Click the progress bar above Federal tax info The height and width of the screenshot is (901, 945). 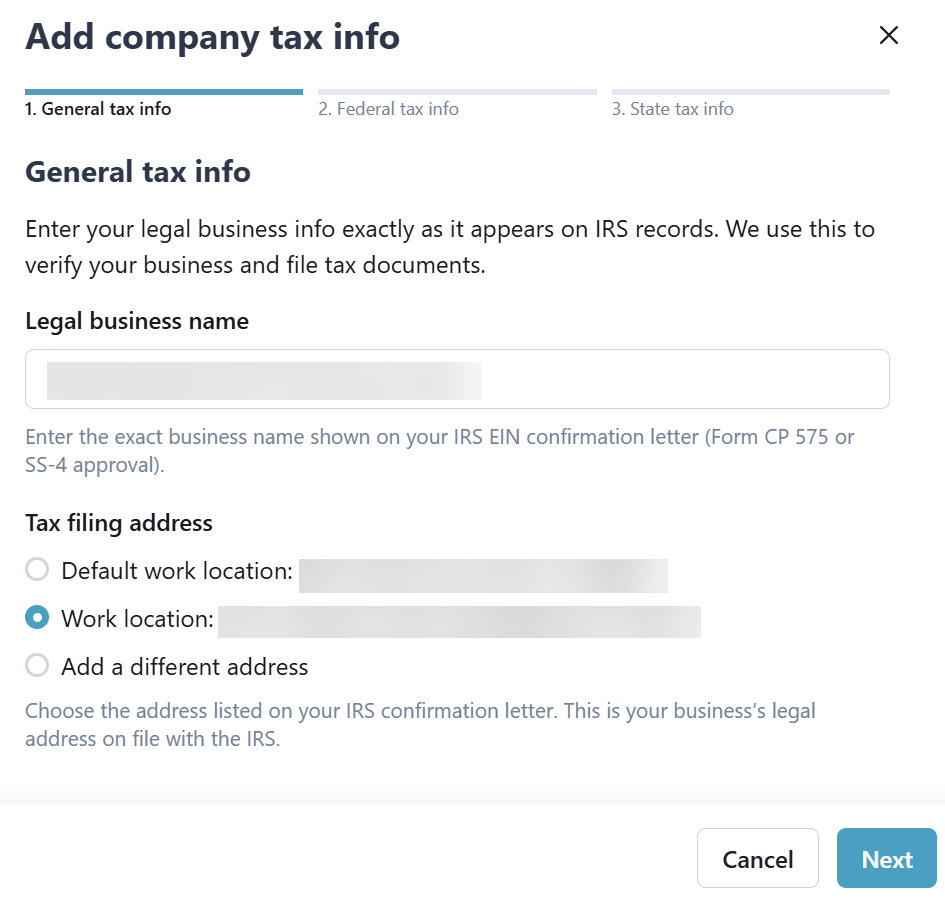pyautogui.click(x=457, y=92)
